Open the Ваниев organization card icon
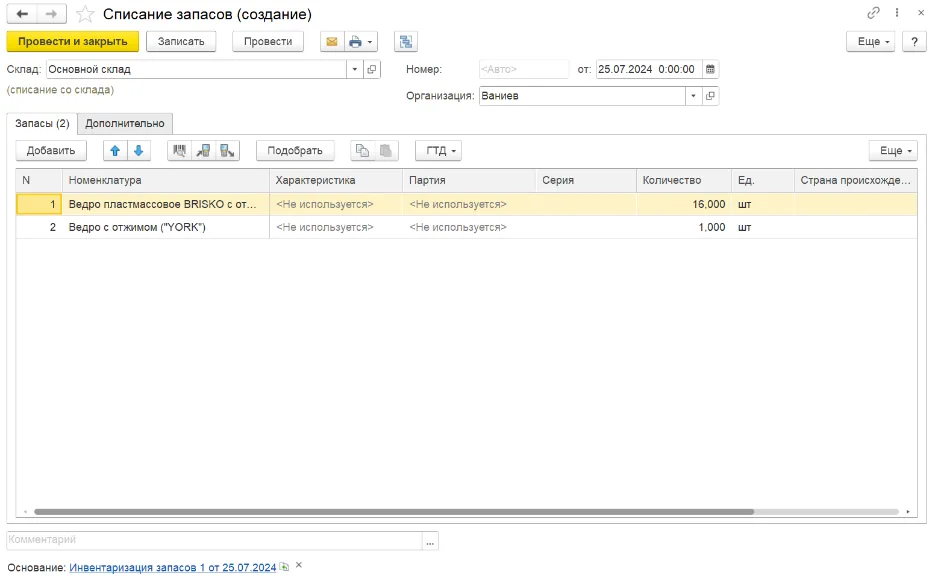This screenshot has height=575, width=935. pos(710,95)
